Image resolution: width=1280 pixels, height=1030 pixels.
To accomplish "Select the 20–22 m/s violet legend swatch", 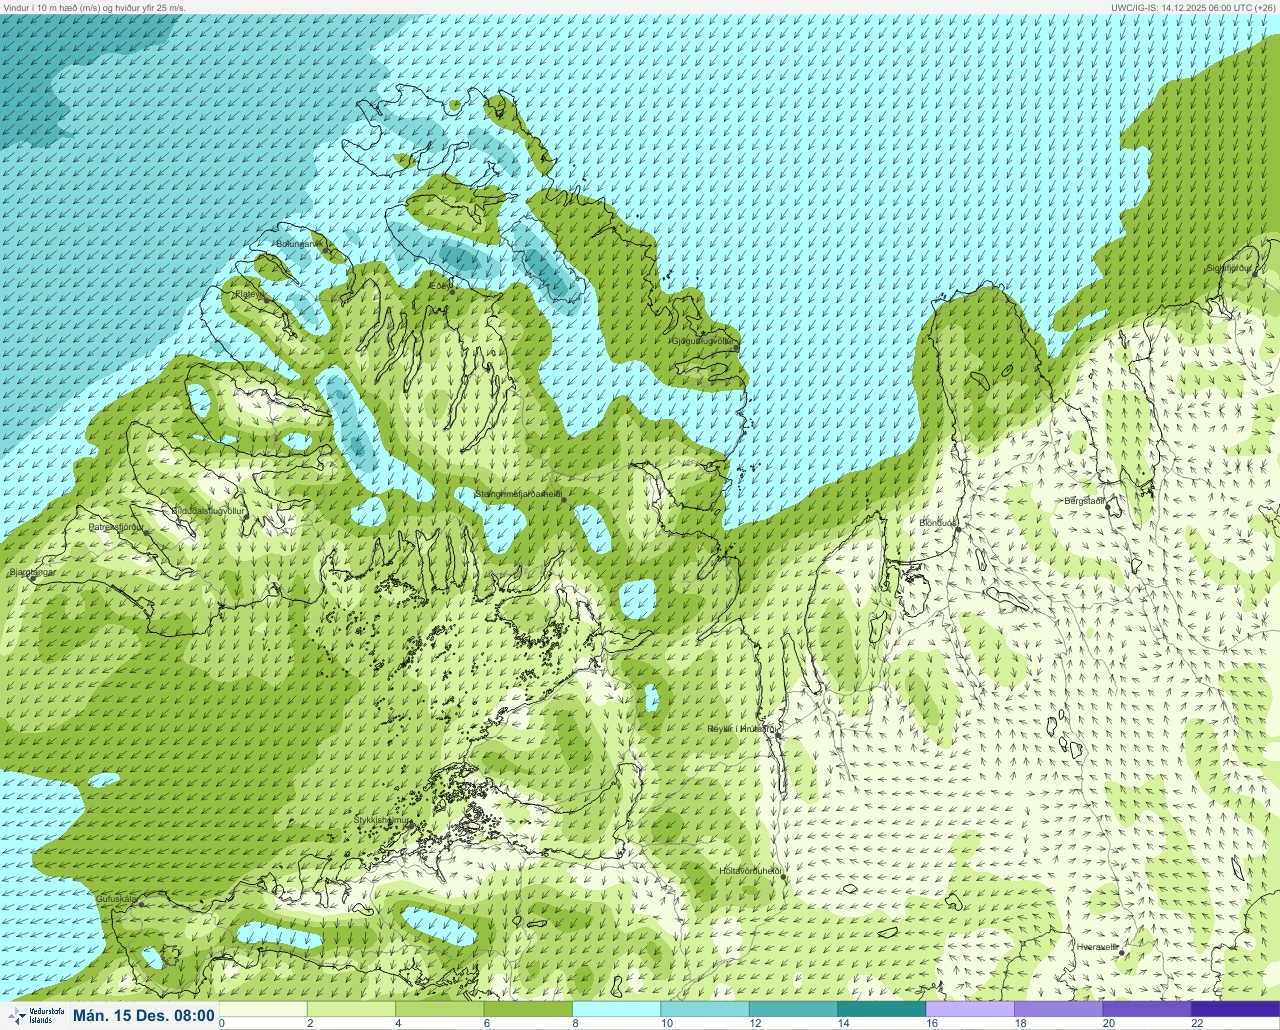I will (1147, 1008).
